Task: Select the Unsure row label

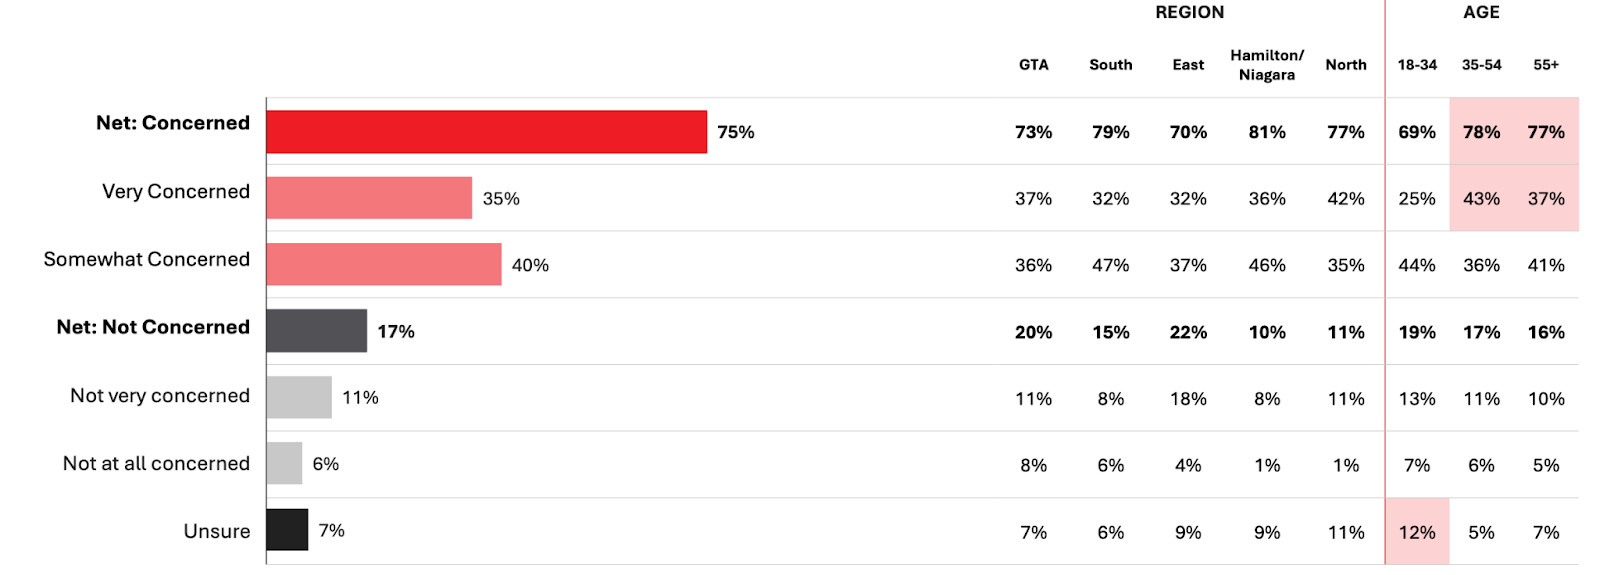Action: tap(217, 531)
